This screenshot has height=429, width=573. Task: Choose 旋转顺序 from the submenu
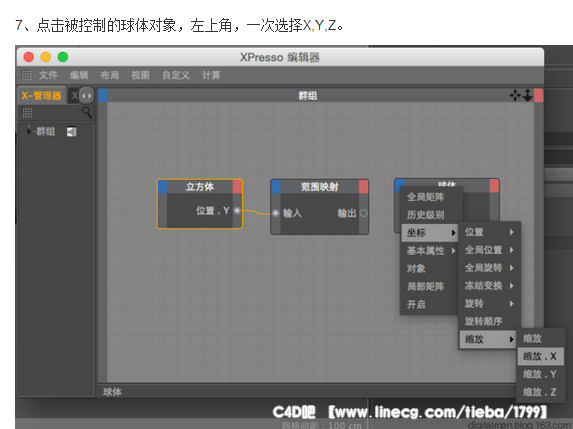click(x=490, y=322)
